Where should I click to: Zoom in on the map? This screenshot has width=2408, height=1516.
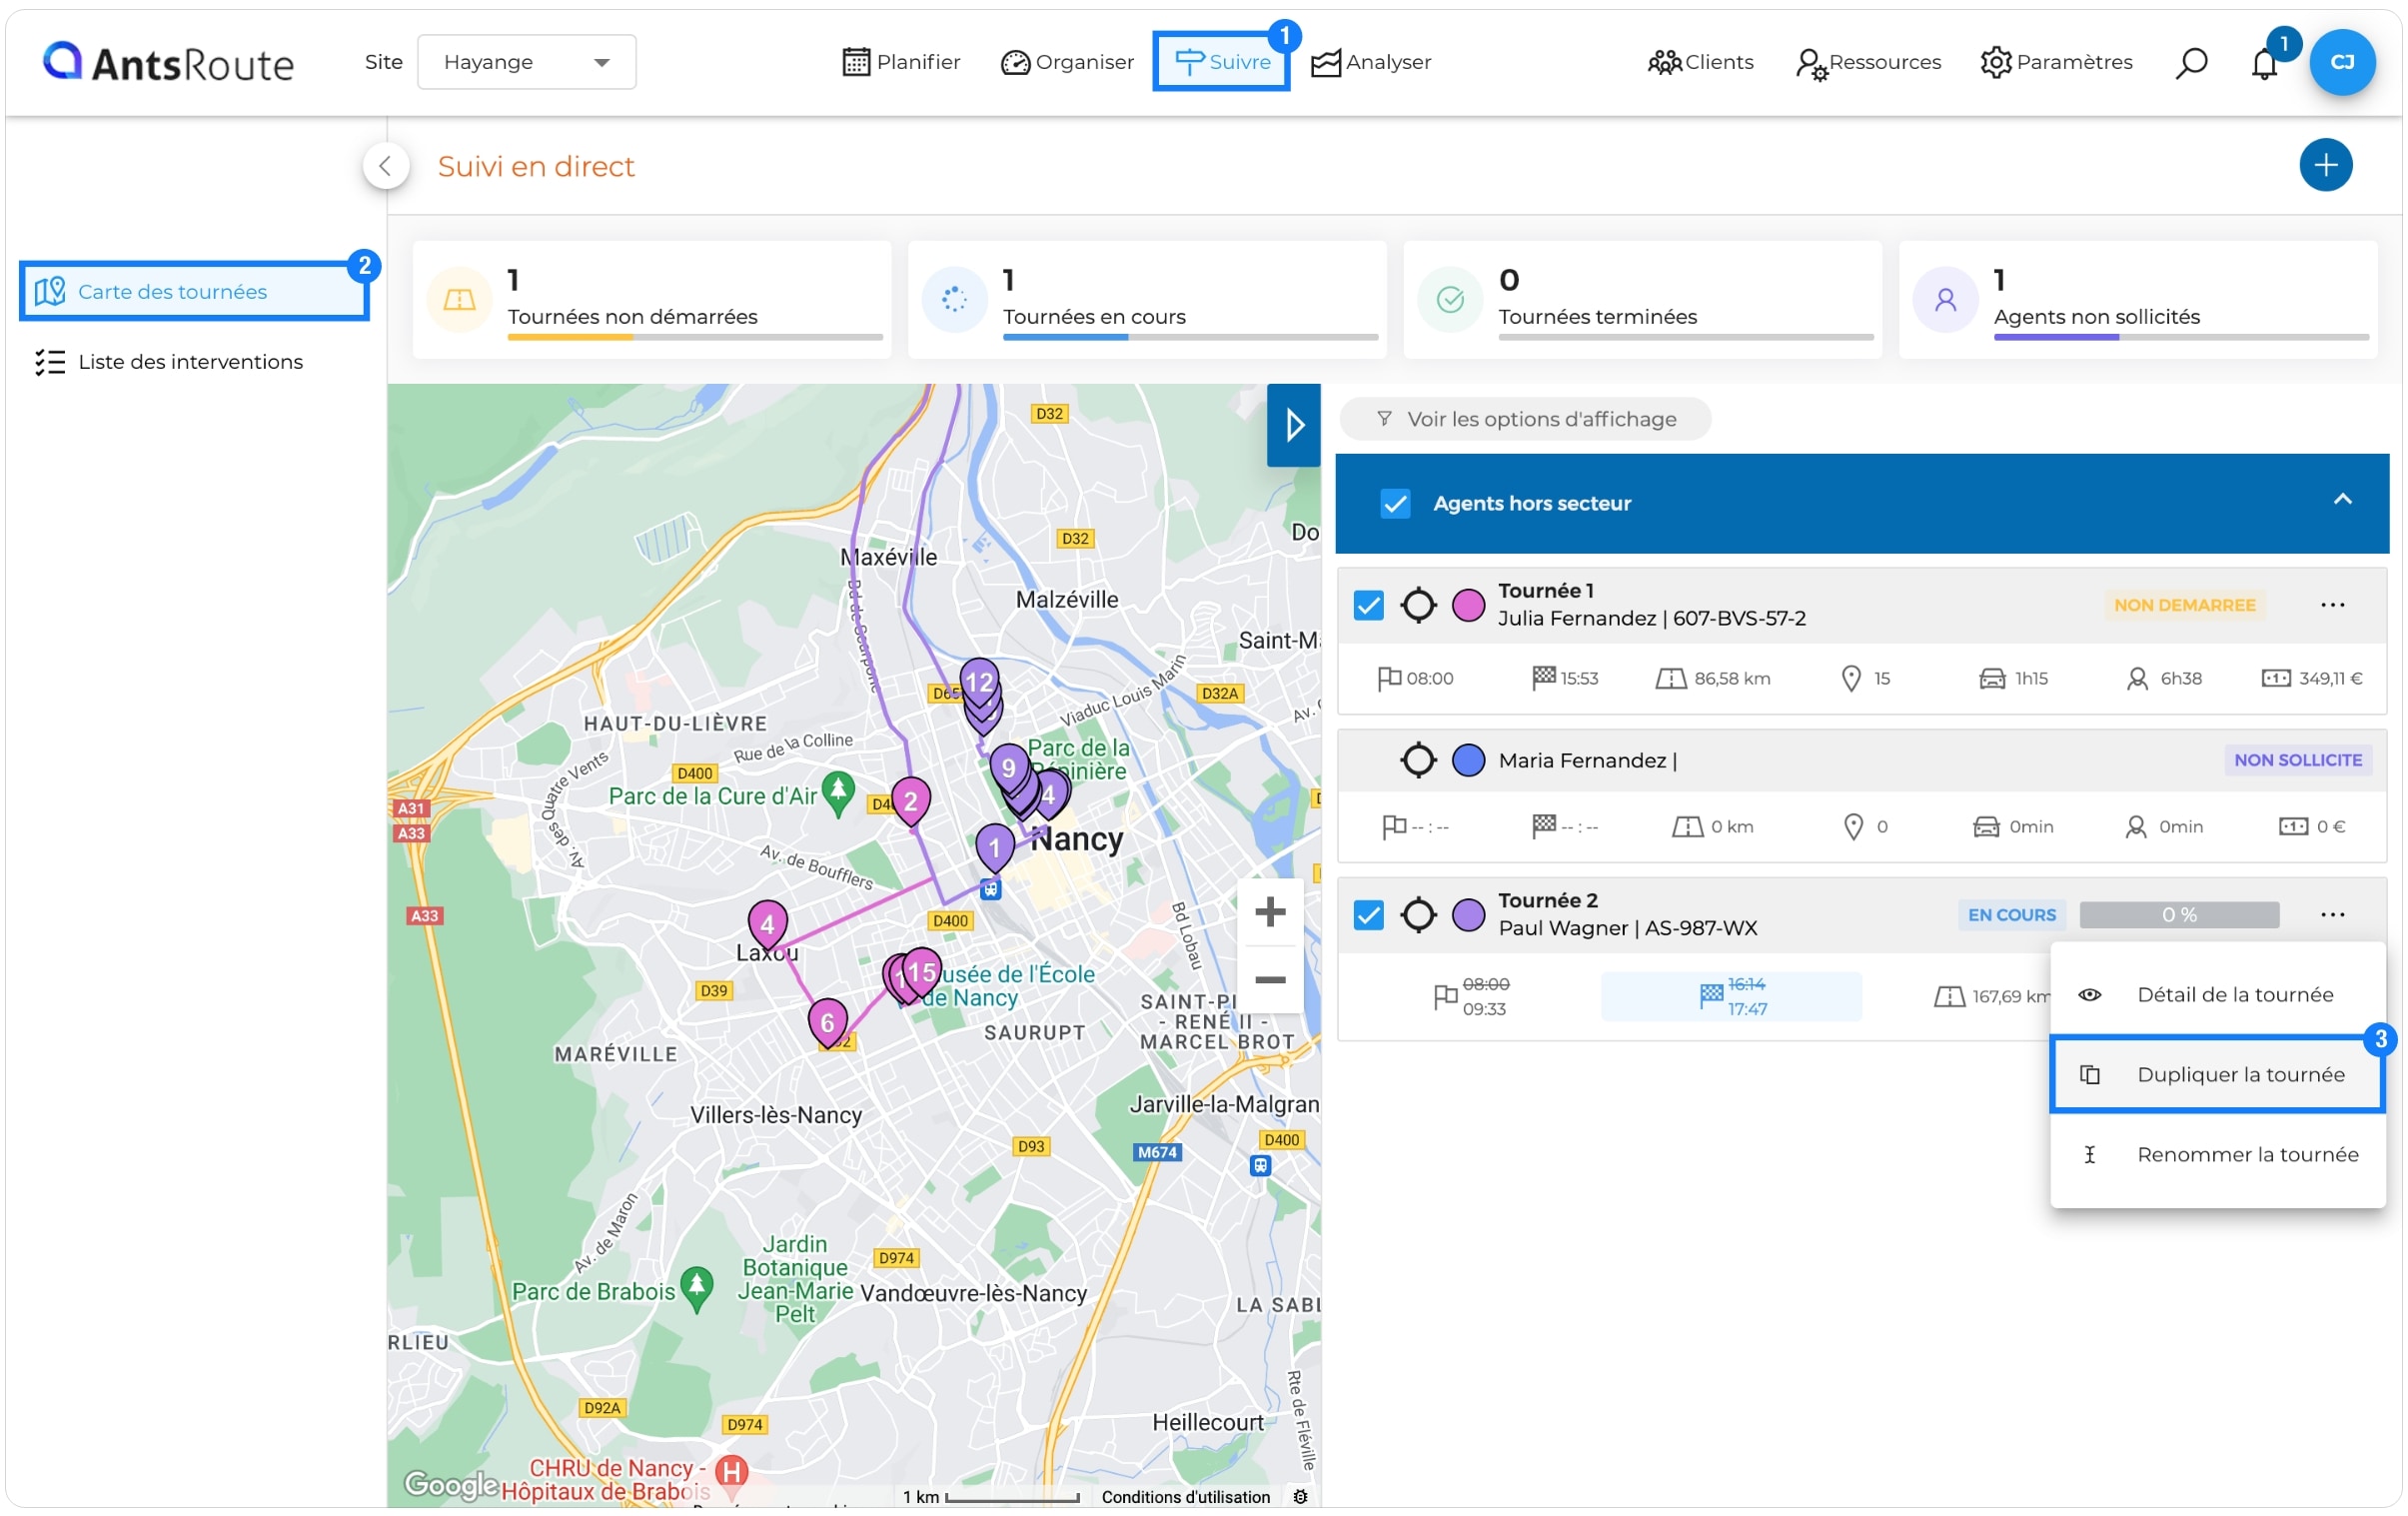1270,912
